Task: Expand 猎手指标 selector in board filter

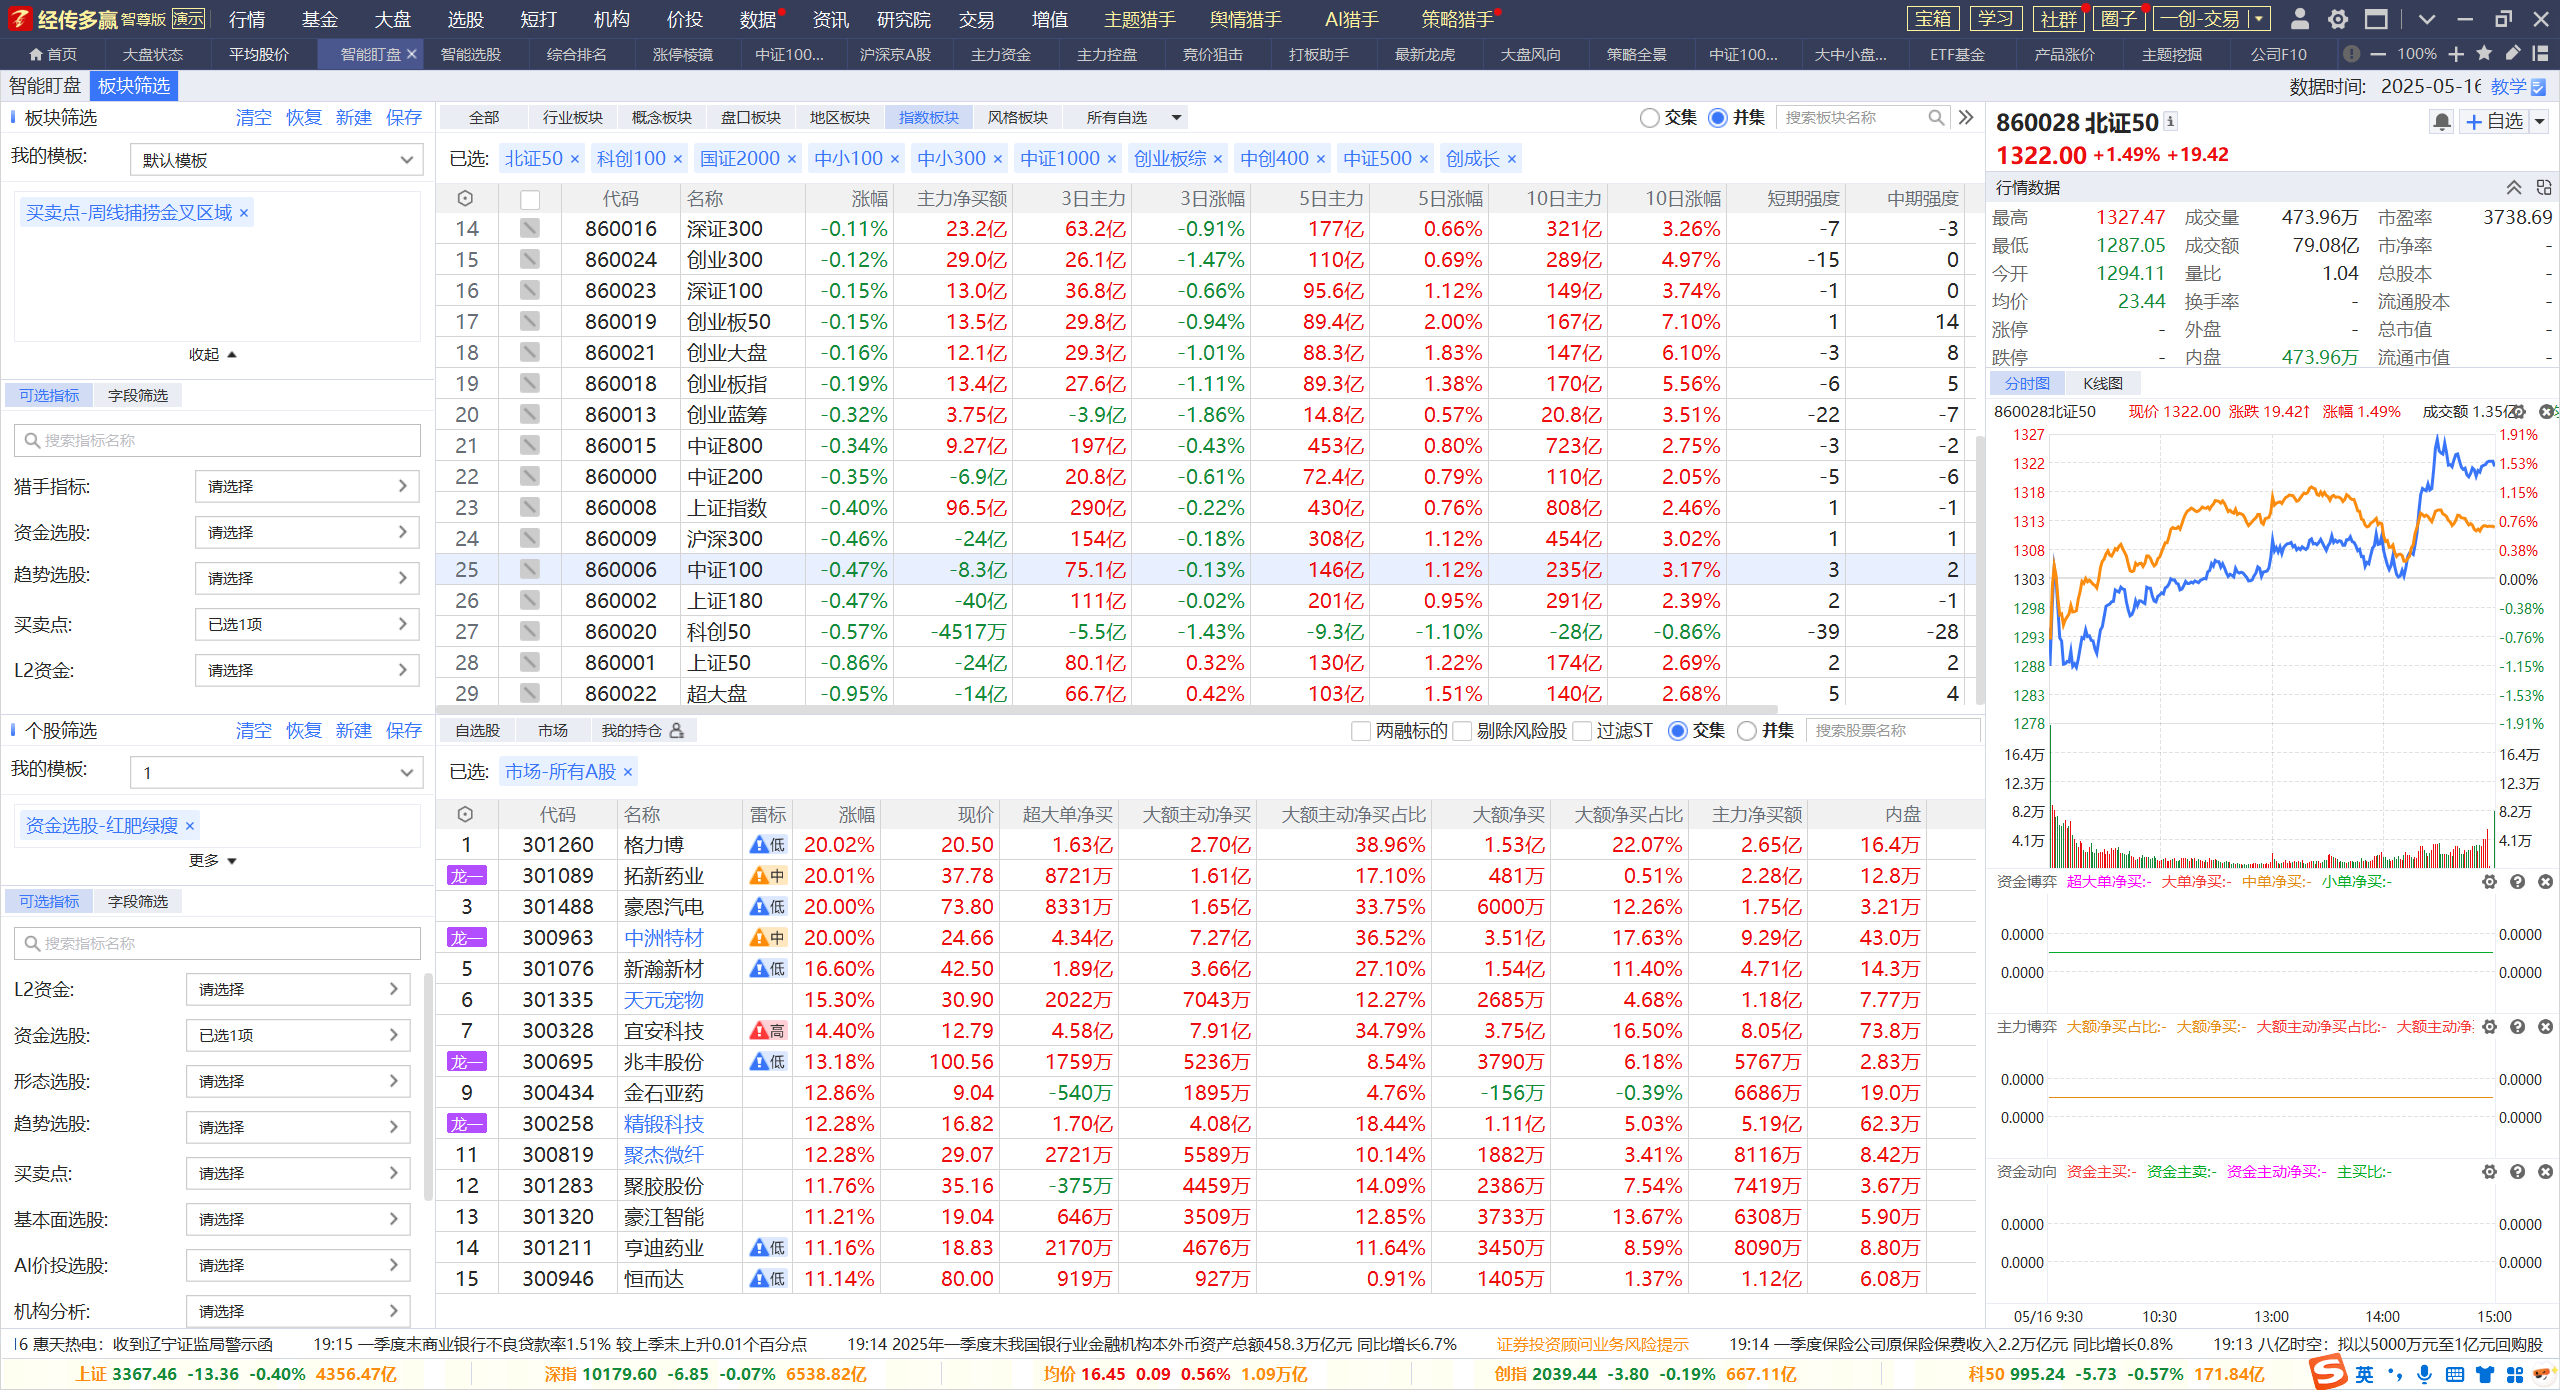Action: pos(307,487)
